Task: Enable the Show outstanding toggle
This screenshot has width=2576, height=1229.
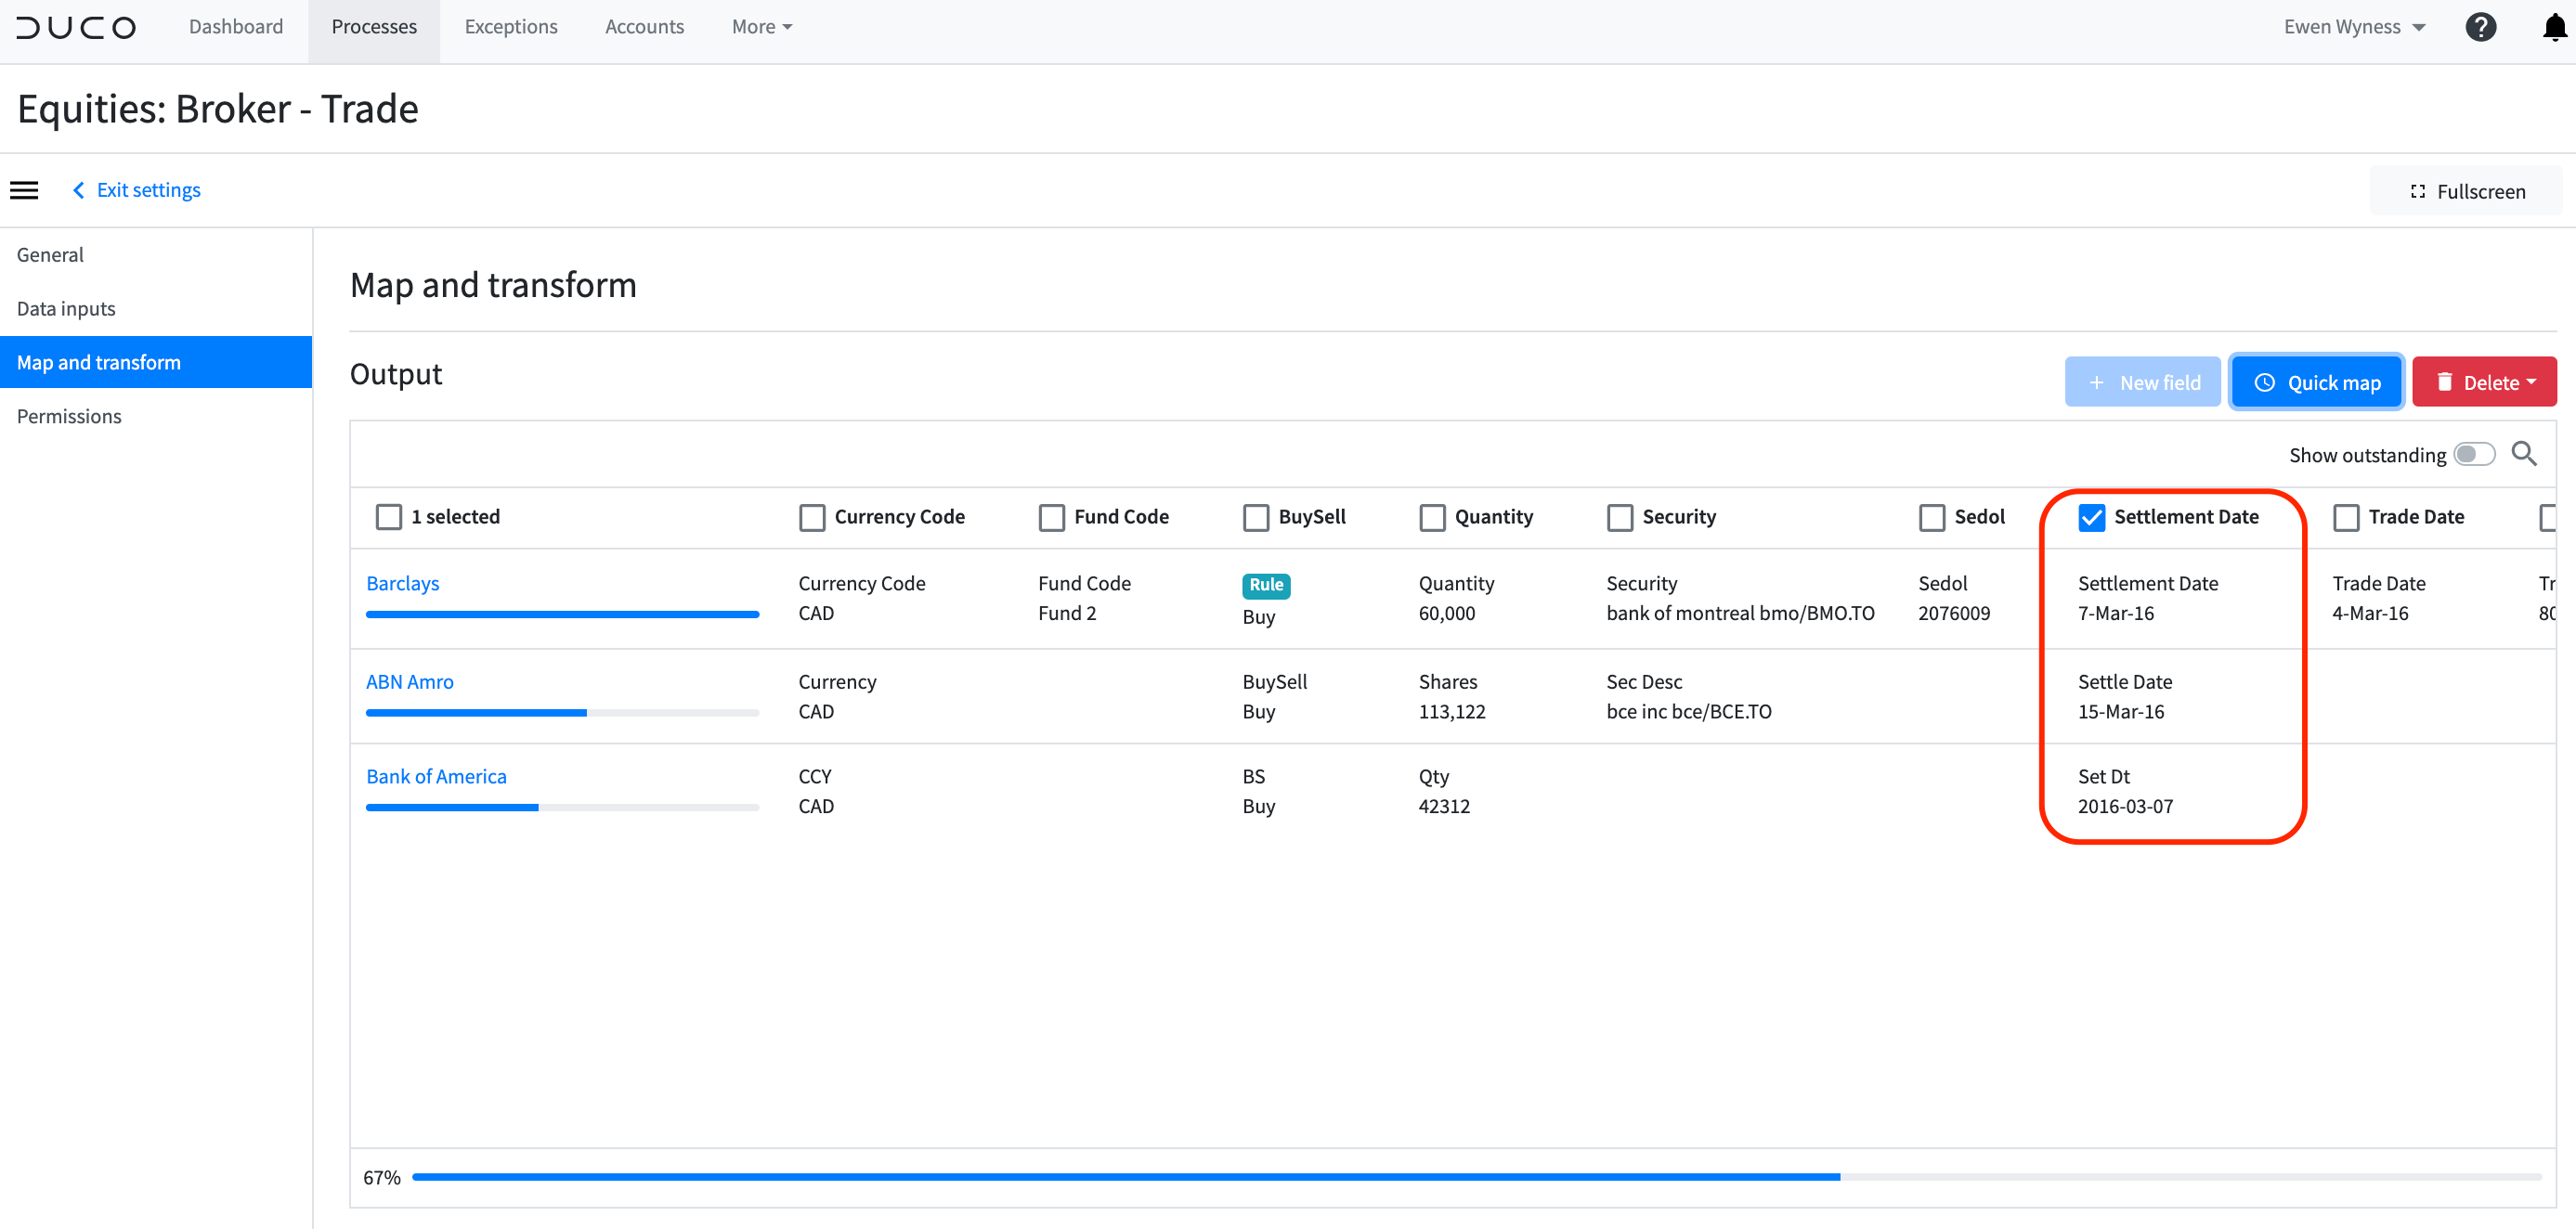Action: click(2475, 454)
